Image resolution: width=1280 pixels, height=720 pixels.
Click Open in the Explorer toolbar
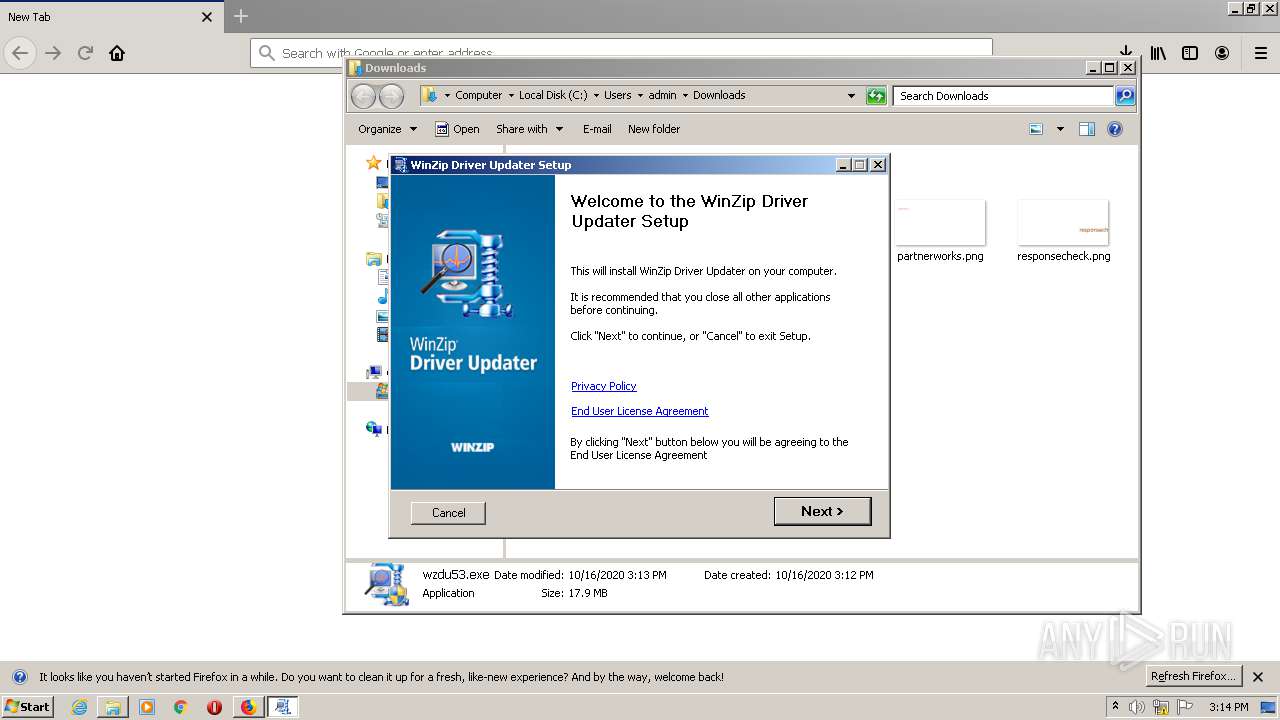[457, 129]
